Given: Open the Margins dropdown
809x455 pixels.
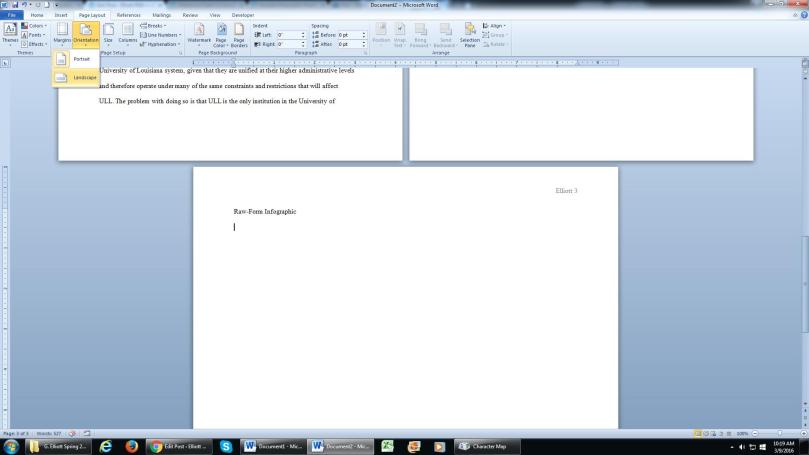Looking at the screenshot, I should 62,34.
